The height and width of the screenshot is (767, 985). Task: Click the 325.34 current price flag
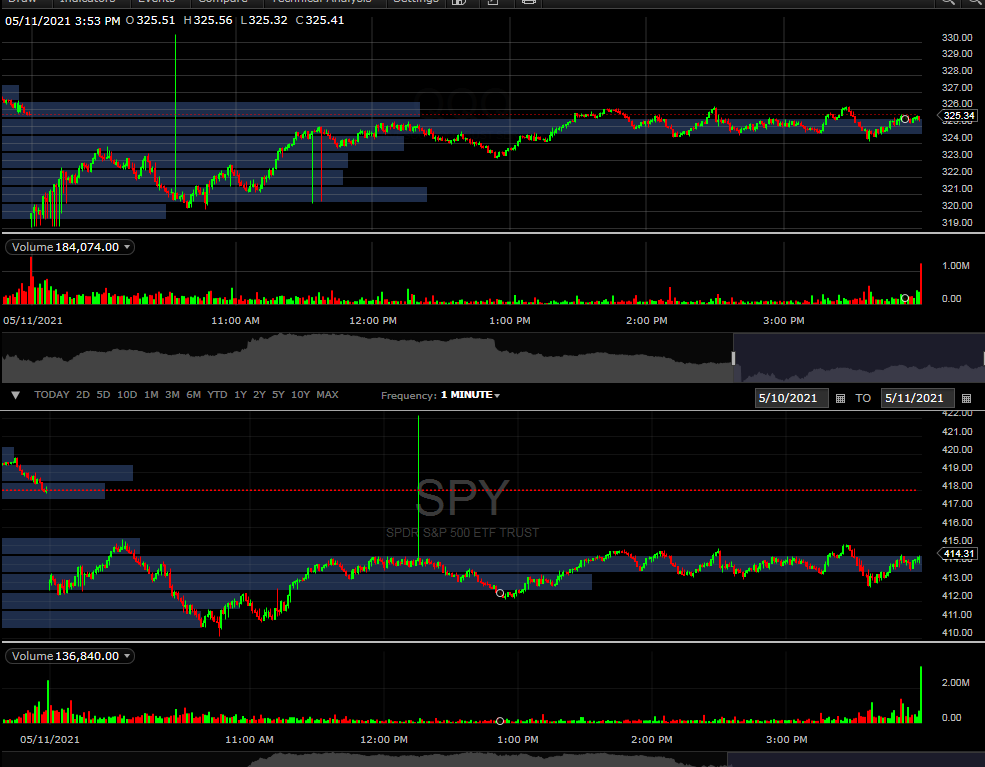957,116
